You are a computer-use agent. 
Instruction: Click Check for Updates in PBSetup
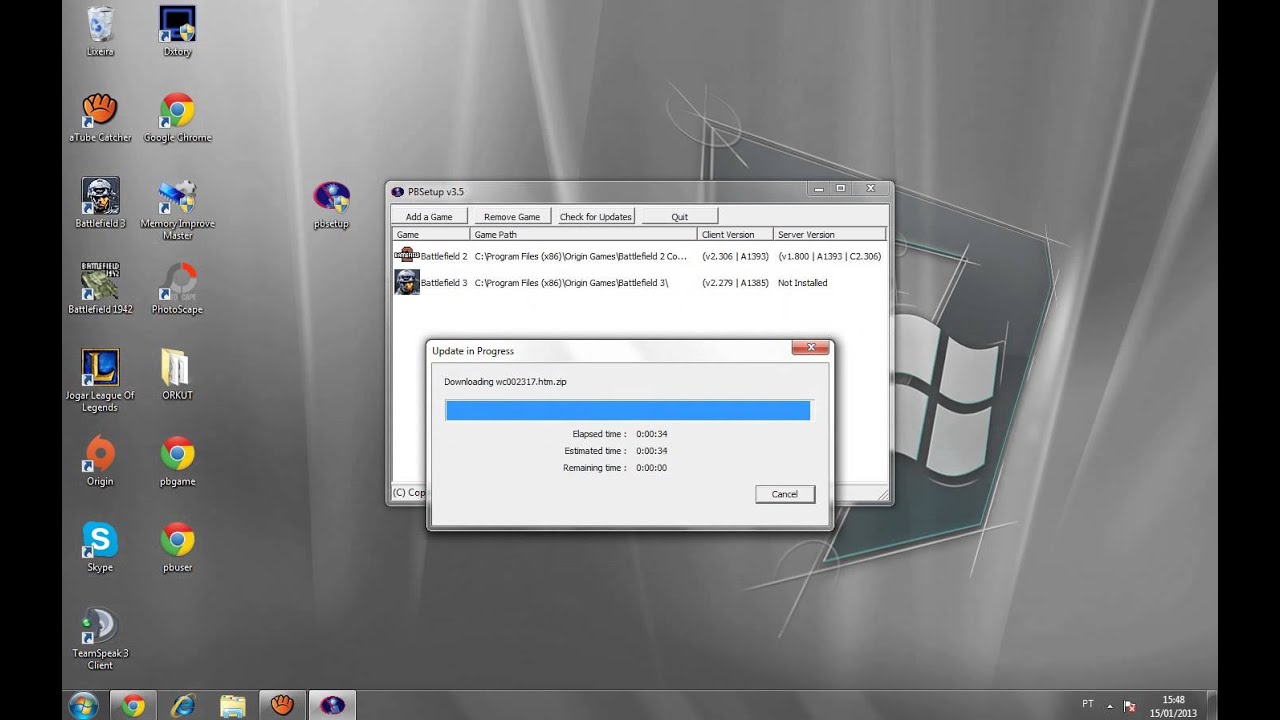click(x=595, y=216)
